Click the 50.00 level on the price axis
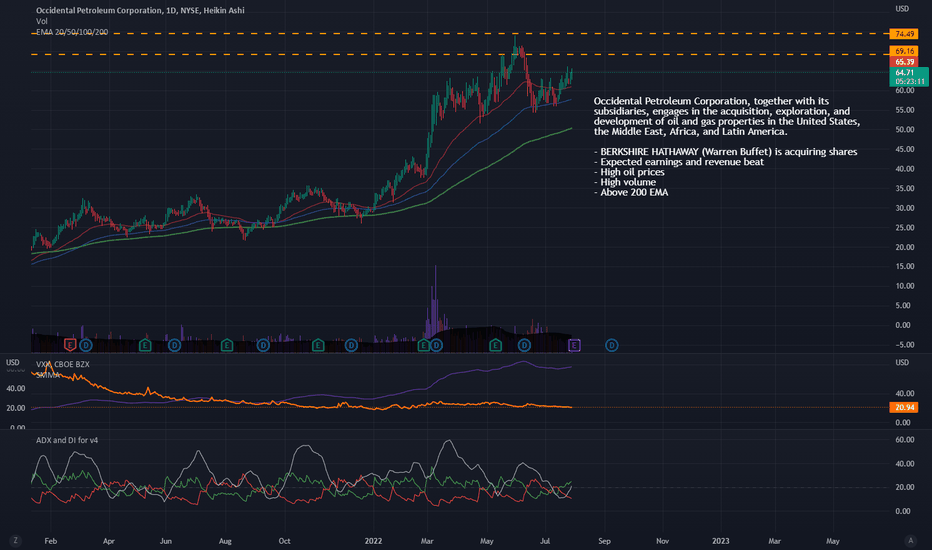The height and width of the screenshot is (550, 932). point(904,130)
